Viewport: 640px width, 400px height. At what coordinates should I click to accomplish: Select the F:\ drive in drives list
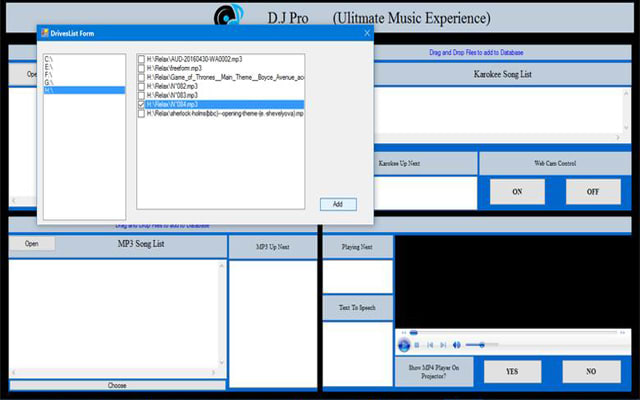tap(84, 75)
